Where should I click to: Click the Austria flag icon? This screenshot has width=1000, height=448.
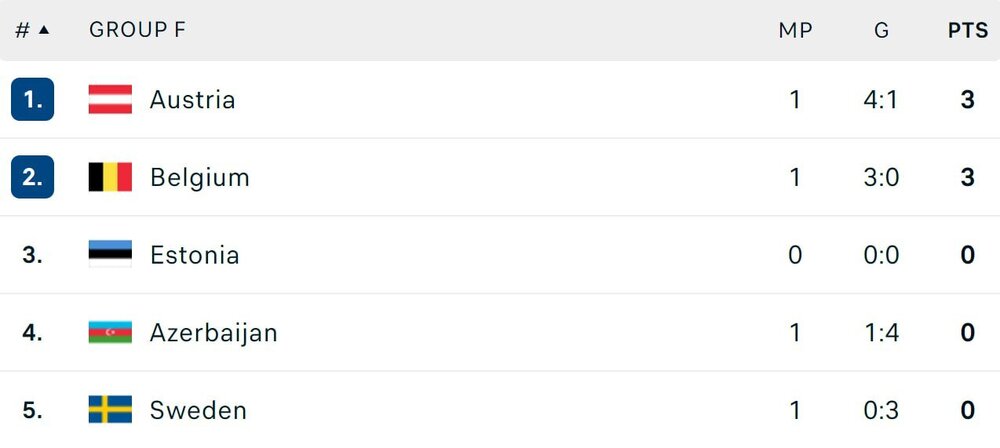[x=110, y=99]
